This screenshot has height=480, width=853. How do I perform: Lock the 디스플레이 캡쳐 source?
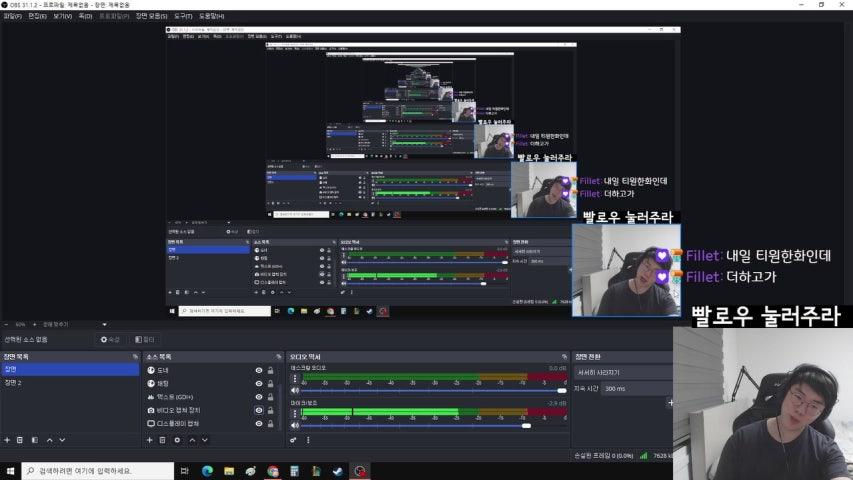270,423
